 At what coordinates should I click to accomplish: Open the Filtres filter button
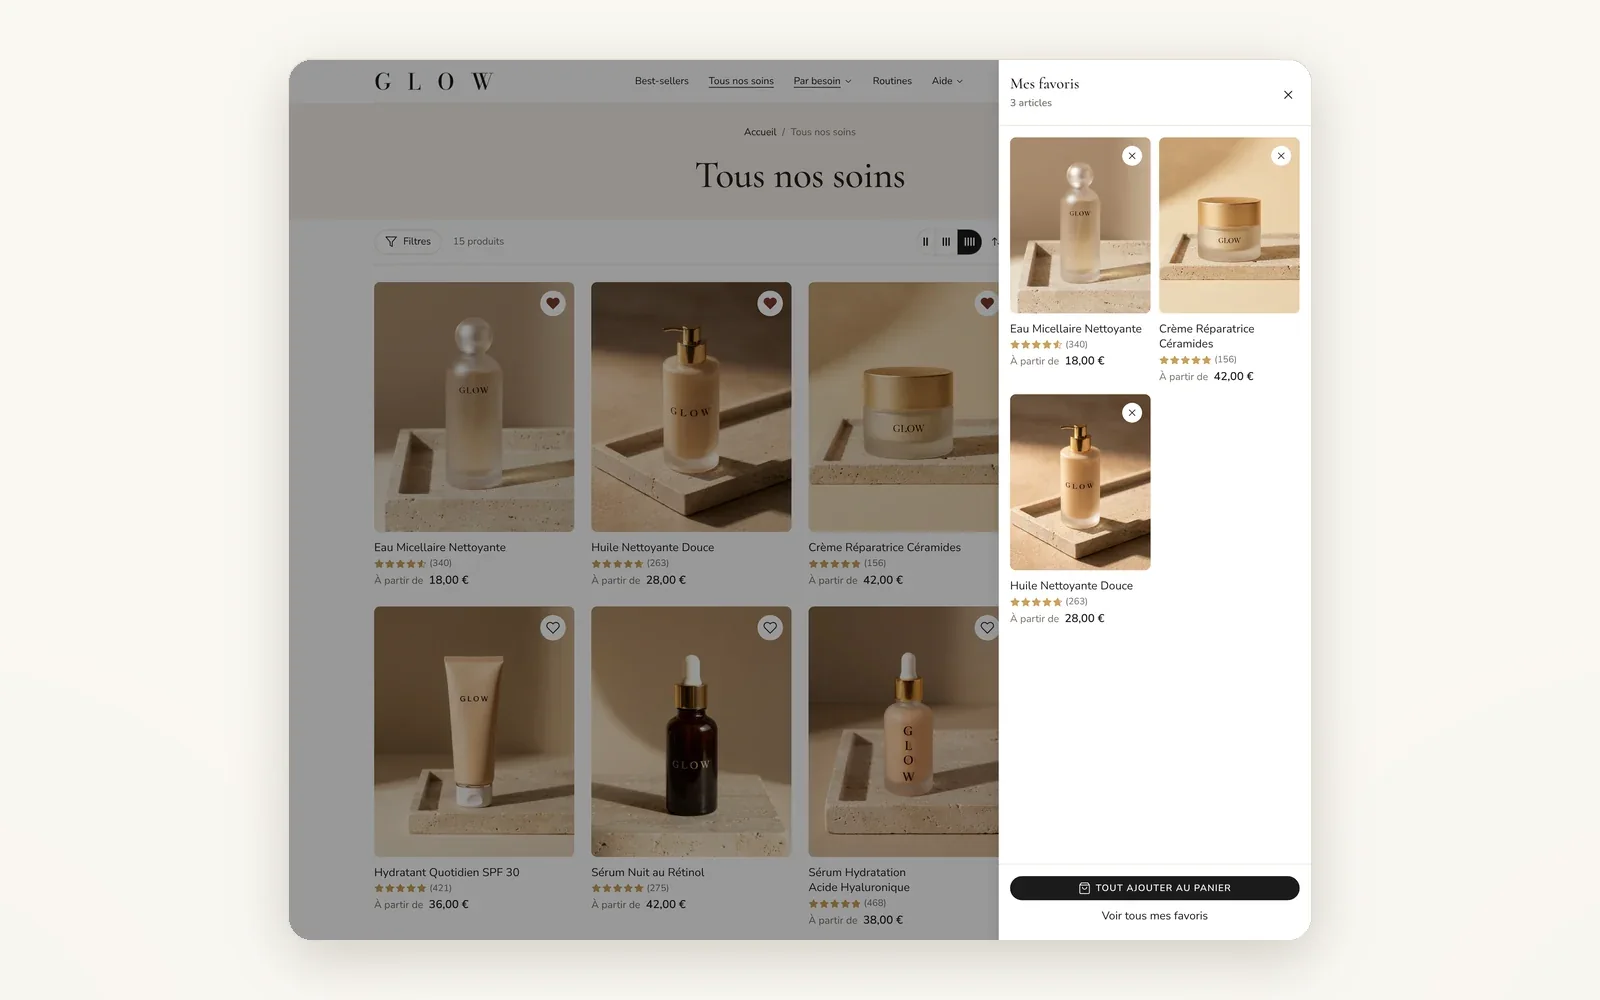(408, 242)
